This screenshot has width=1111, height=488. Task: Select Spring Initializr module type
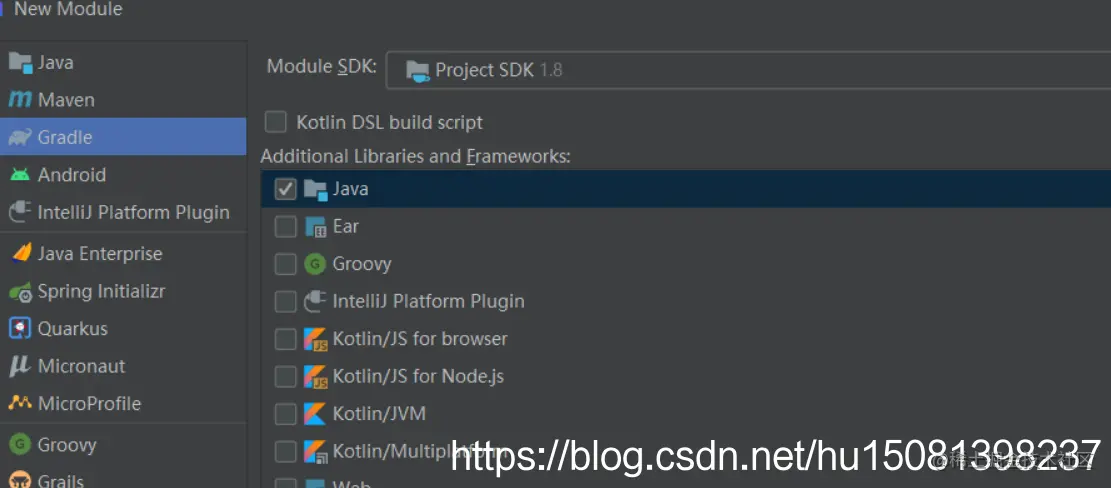pyautogui.click(x=123, y=291)
